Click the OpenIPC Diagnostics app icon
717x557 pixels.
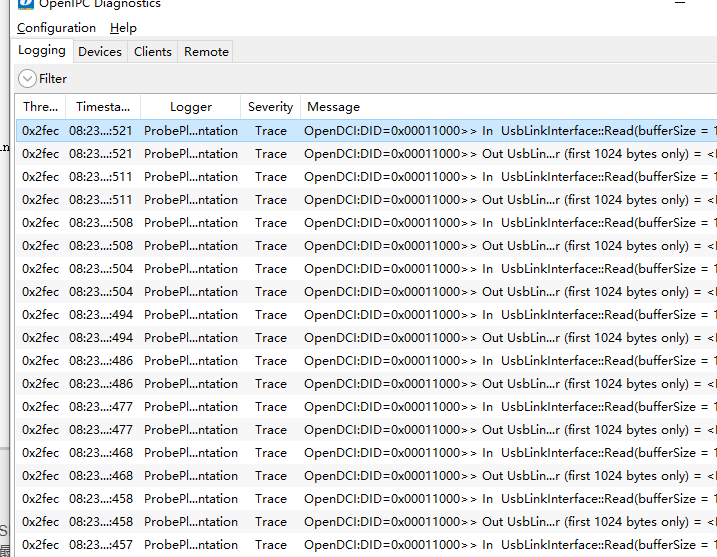point(26,4)
